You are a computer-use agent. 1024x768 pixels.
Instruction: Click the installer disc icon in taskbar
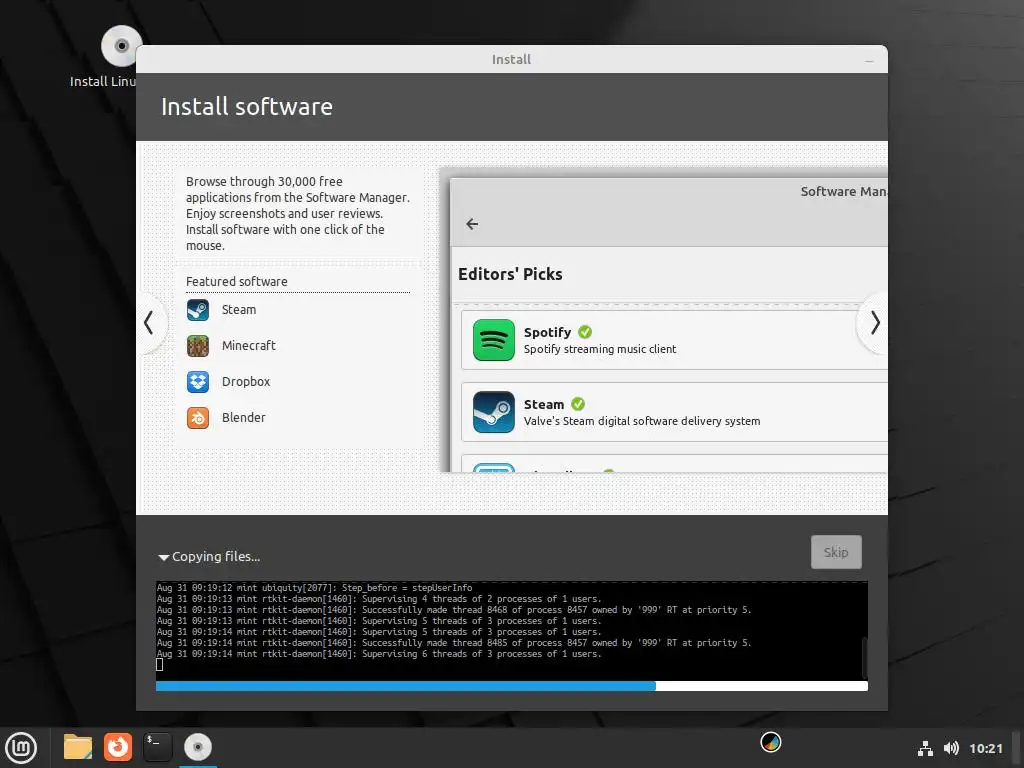click(x=198, y=747)
